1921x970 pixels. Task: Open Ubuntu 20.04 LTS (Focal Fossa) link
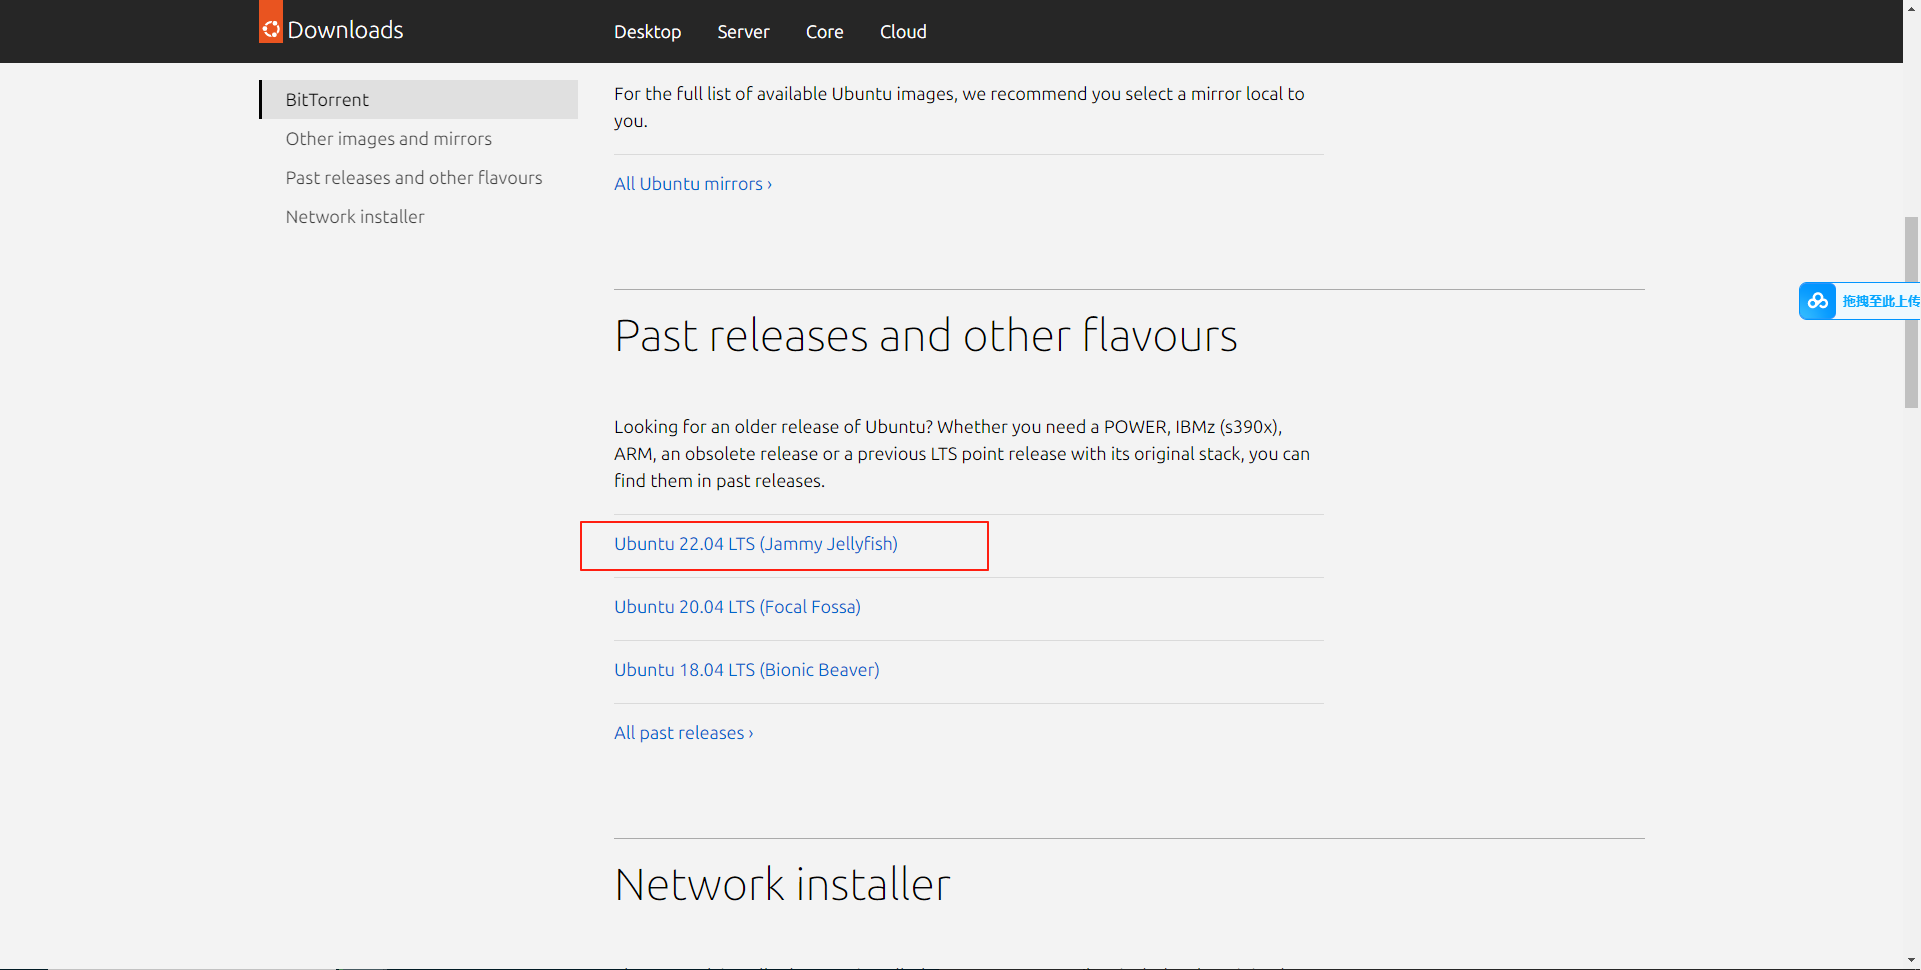coord(737,607)
